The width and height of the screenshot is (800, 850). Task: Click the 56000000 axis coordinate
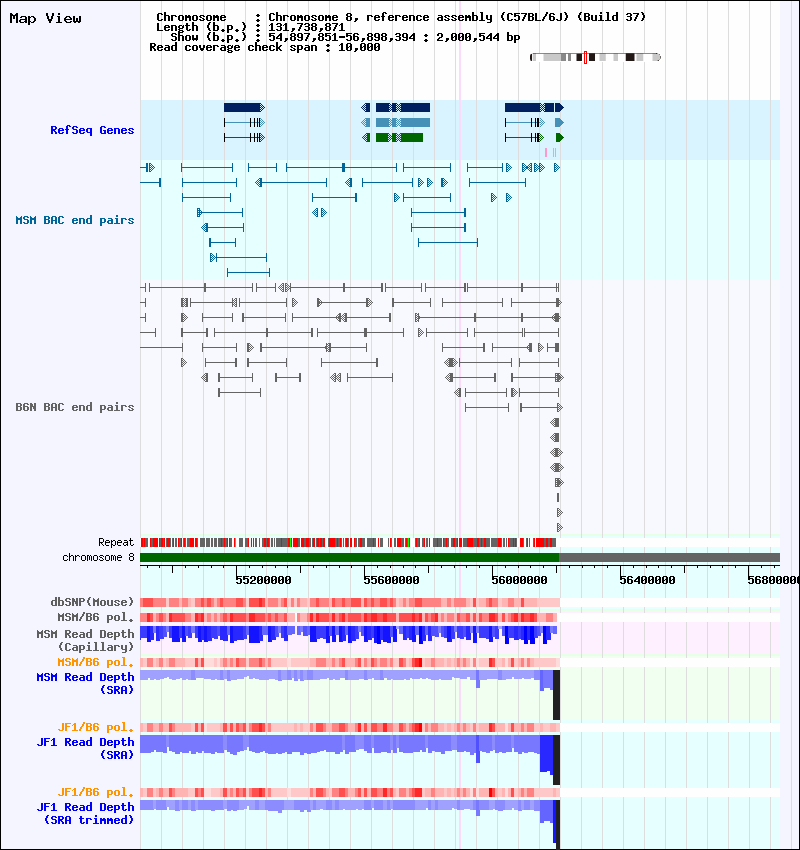(519, 580)
